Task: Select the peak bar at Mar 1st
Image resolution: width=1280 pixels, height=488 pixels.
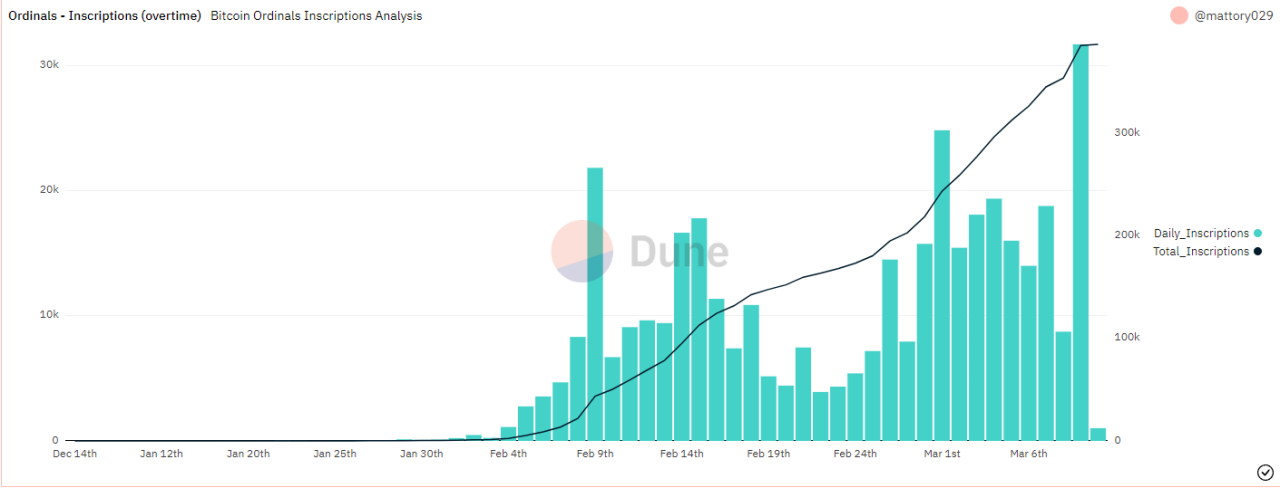Action: 941,285
